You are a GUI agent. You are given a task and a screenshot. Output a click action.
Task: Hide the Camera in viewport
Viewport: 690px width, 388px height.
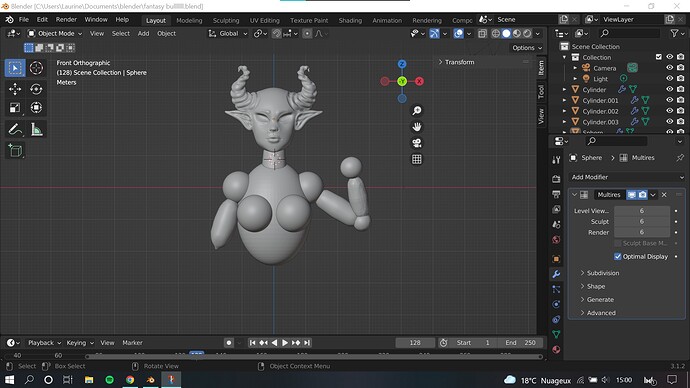[669, 68]
